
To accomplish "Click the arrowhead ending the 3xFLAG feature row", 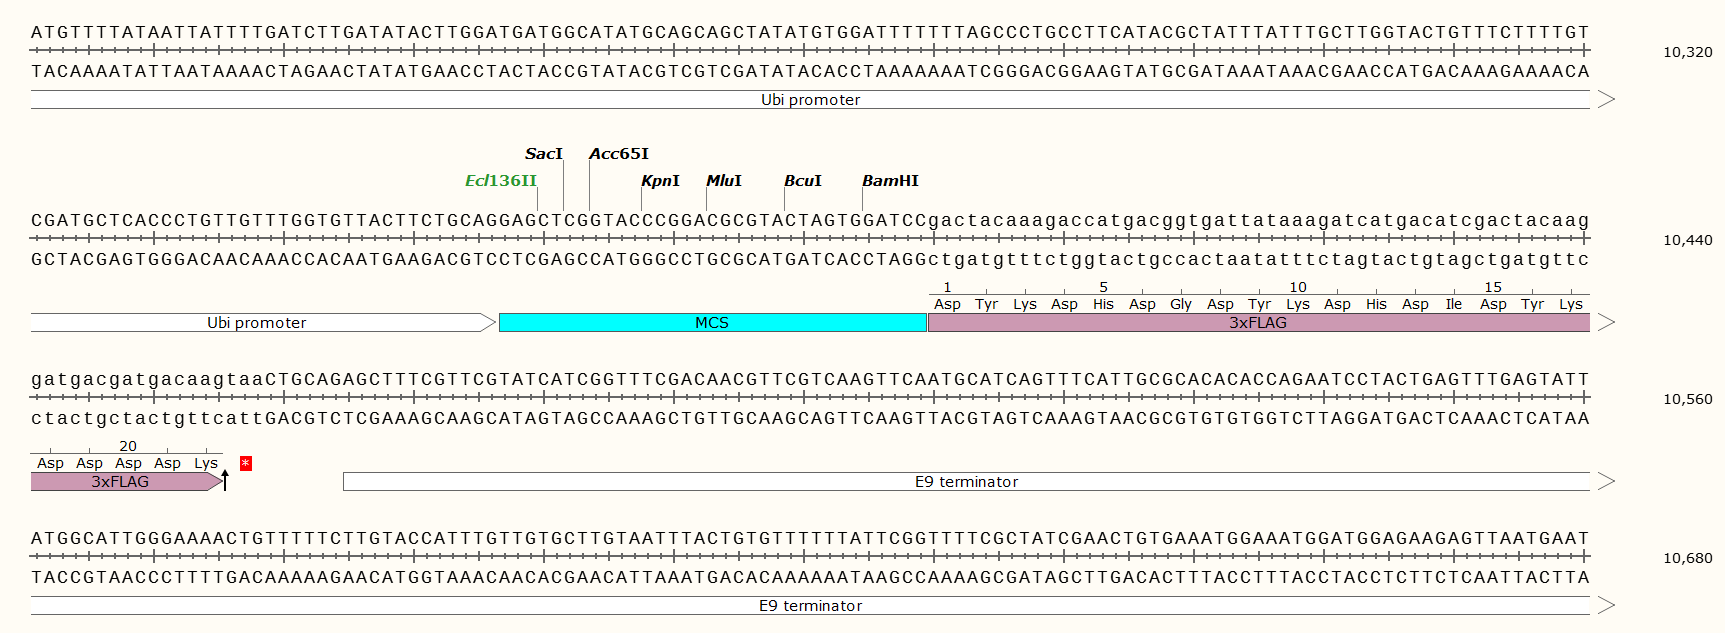I will coord(1606,322).
